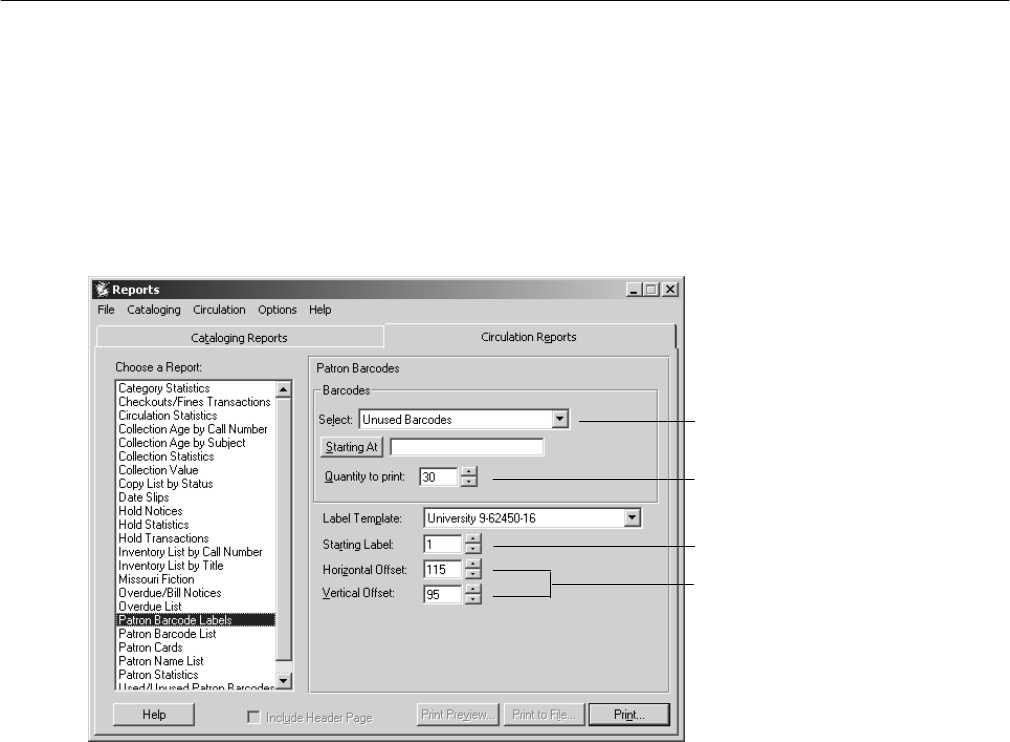Click the Help button
The height and width of the screenshot is (742, 1010).
point(154,714)
